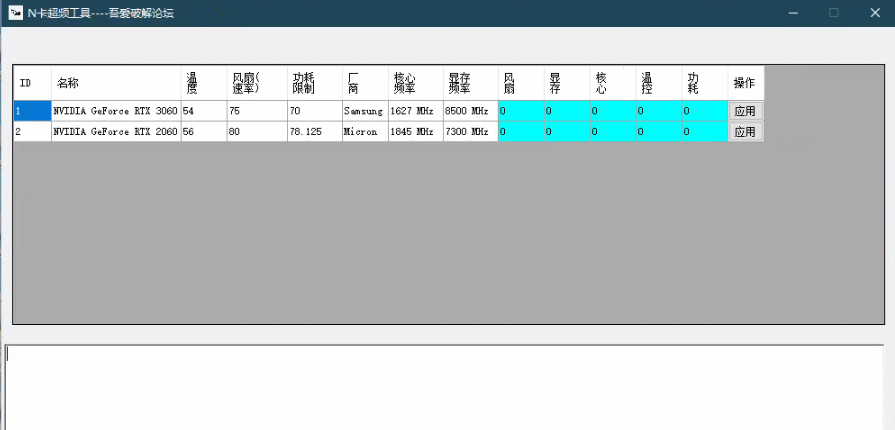895x430 pixels.
Task: Select the NVIDIA GeForce RTX 3060 name cell
Action: (116, 111)
